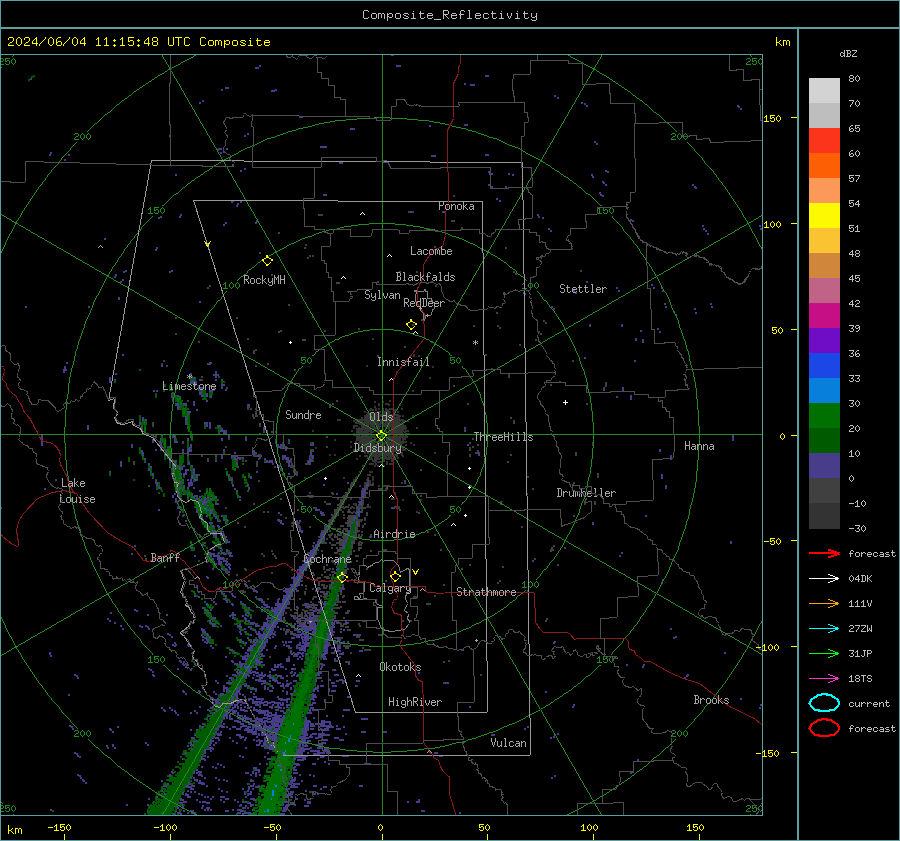Click the 60 dBZ orange color swatch
The width and height of the screenshot is (900, 841).
point(824,165)
